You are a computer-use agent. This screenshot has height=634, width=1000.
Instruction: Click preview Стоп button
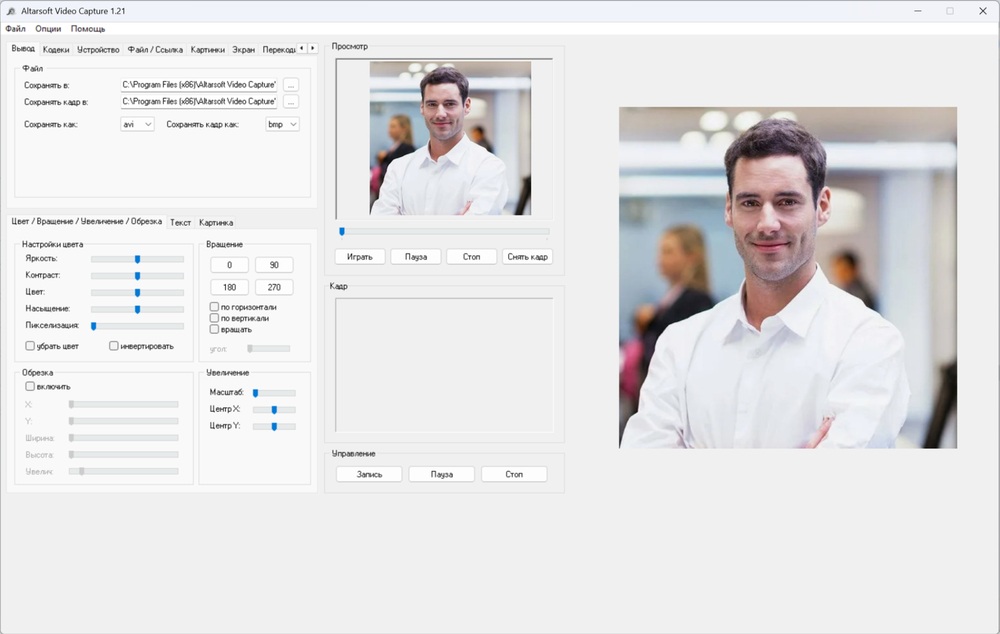coord(471,256)
